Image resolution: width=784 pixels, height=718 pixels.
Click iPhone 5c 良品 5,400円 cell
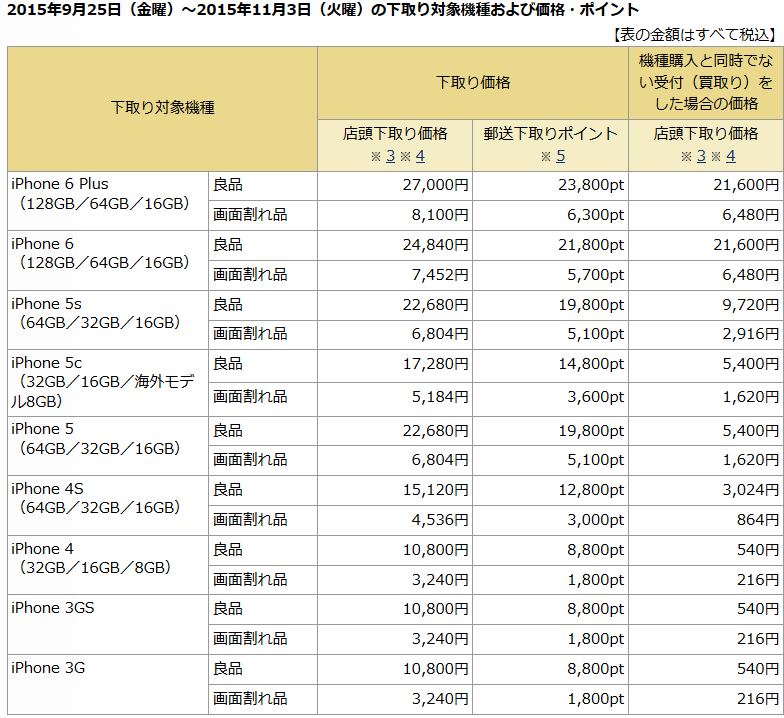(706, 366)
